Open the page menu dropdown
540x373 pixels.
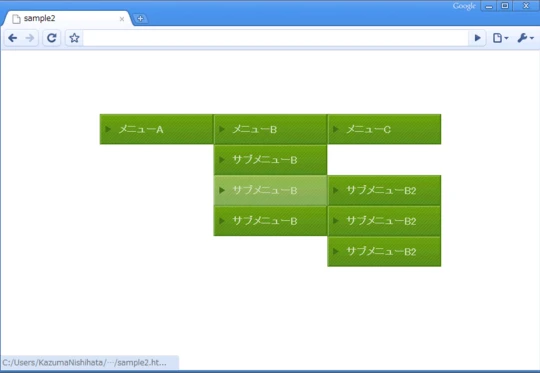[500, 38]
